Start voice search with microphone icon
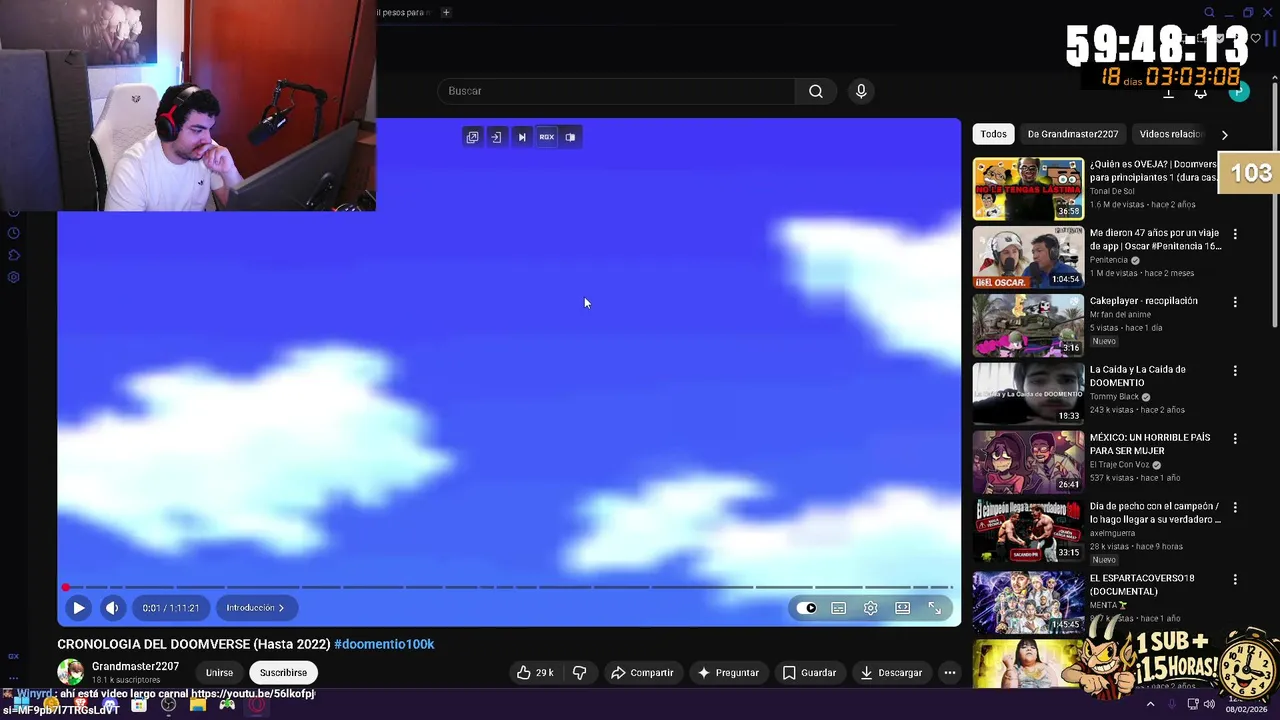The height and width of the screenshot is (720, 1280). (x=861, y=91)
